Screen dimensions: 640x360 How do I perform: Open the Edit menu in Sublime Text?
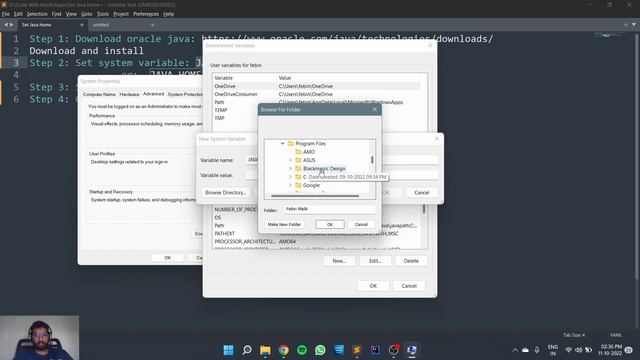tap(18, 14)
